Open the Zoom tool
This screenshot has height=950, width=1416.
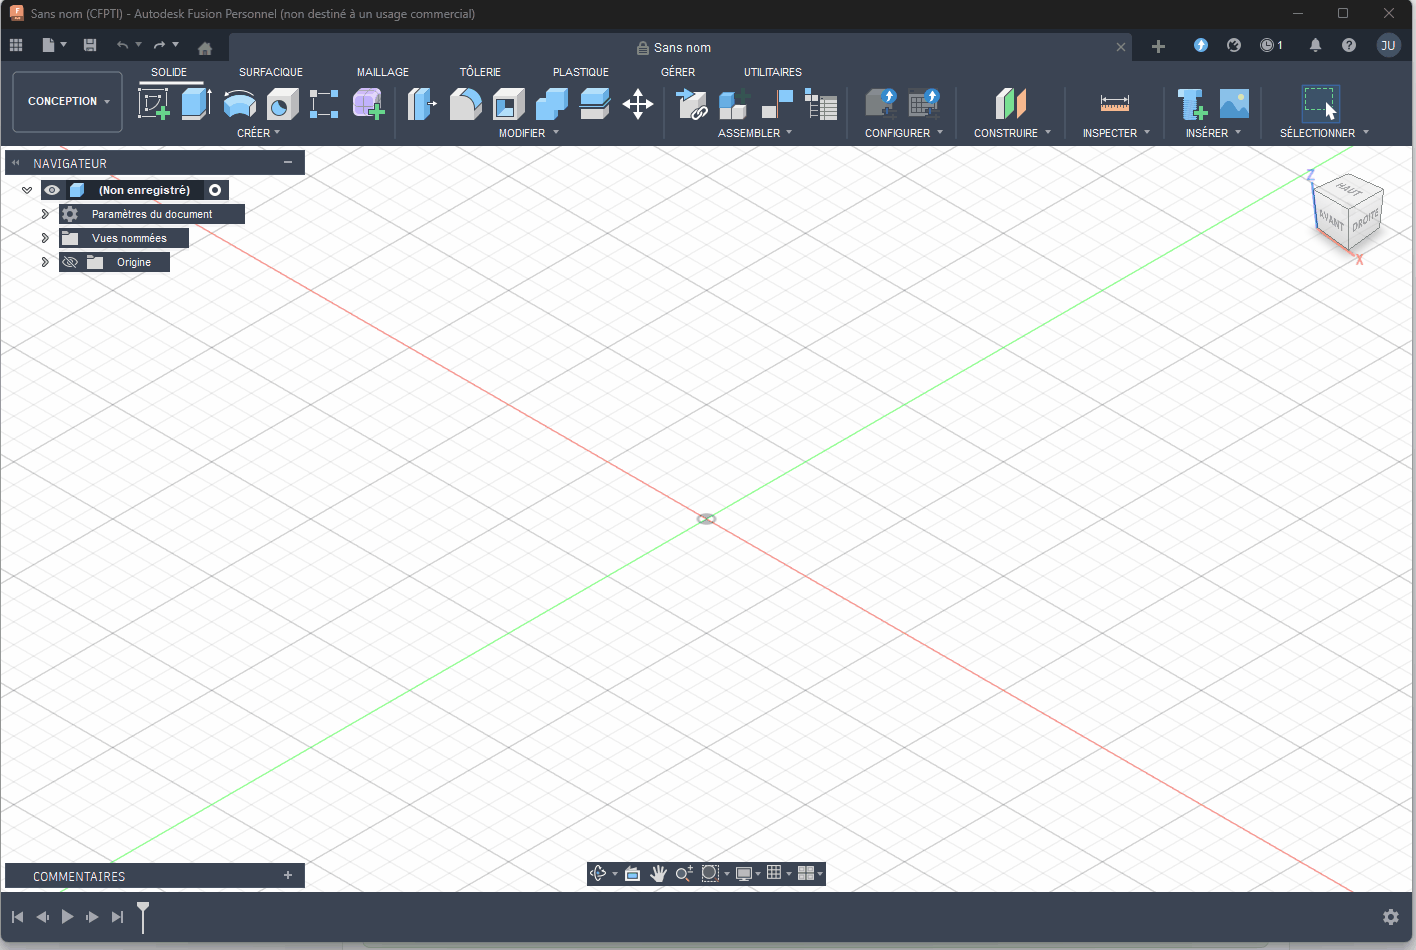click(x=684, y=873)
